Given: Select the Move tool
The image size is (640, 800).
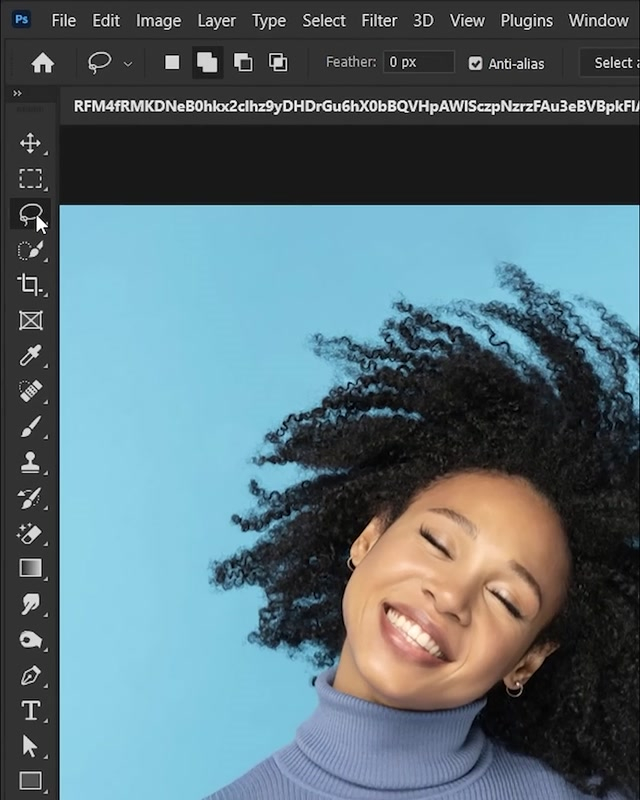Looking at the screenshot, I should pos(30,143).
